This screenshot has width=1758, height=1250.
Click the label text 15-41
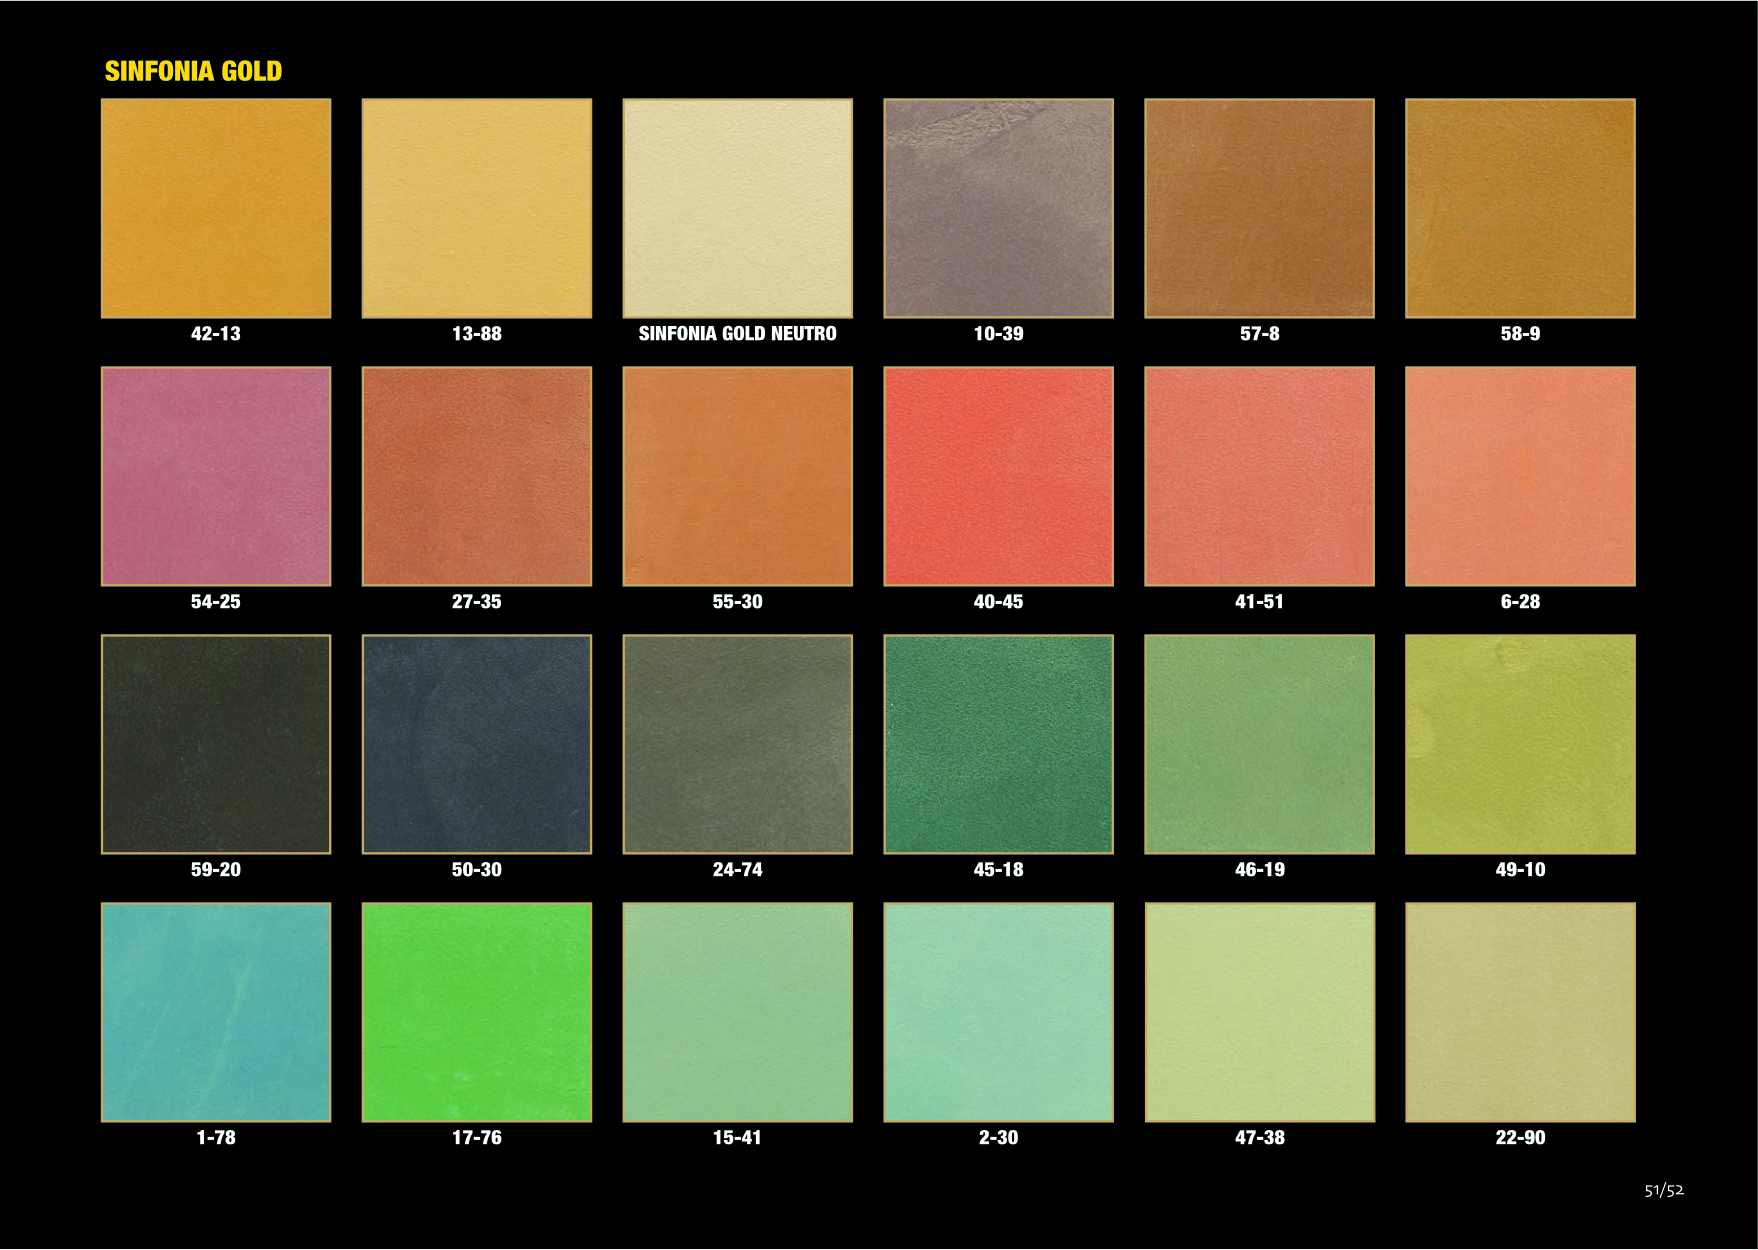click(738, 1138)
